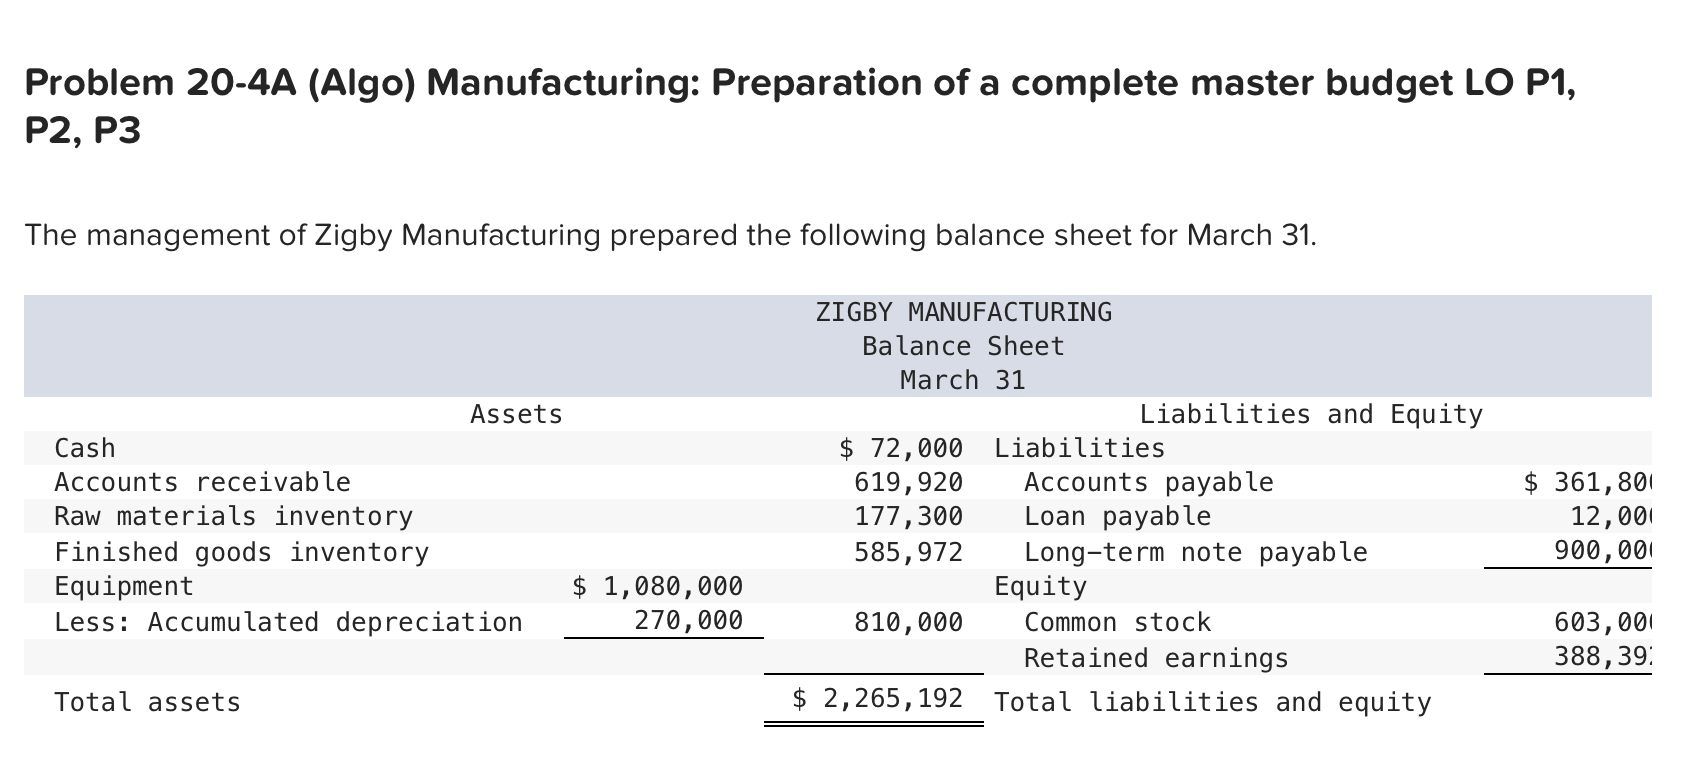1700x761 pixels.
Task: Click the 'Liabilities and Equity' column heading
Action: coord(1311,414)
